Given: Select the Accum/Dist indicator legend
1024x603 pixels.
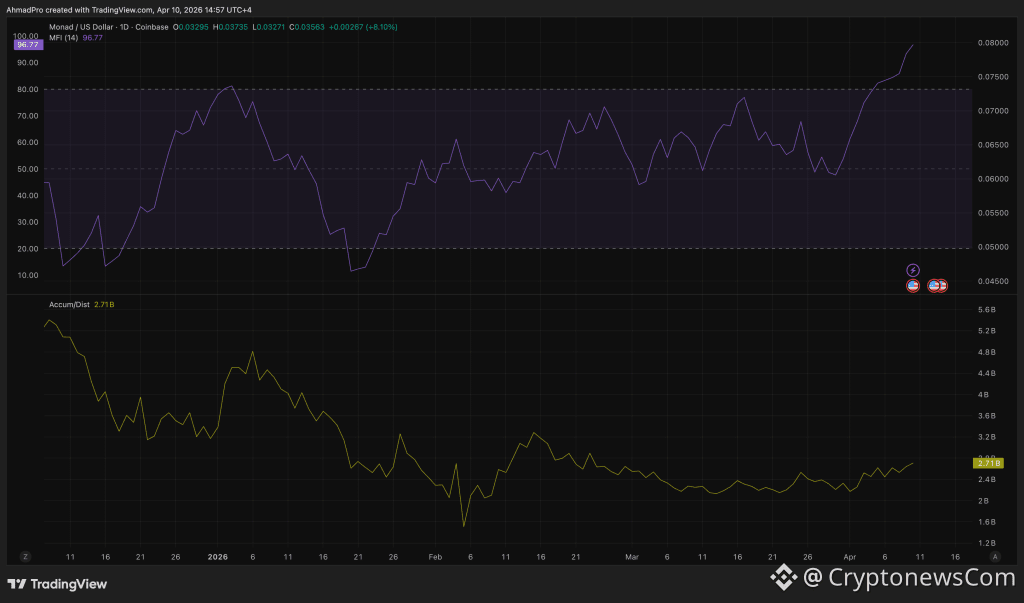Looking at the screenshot, I should (69, 304).
